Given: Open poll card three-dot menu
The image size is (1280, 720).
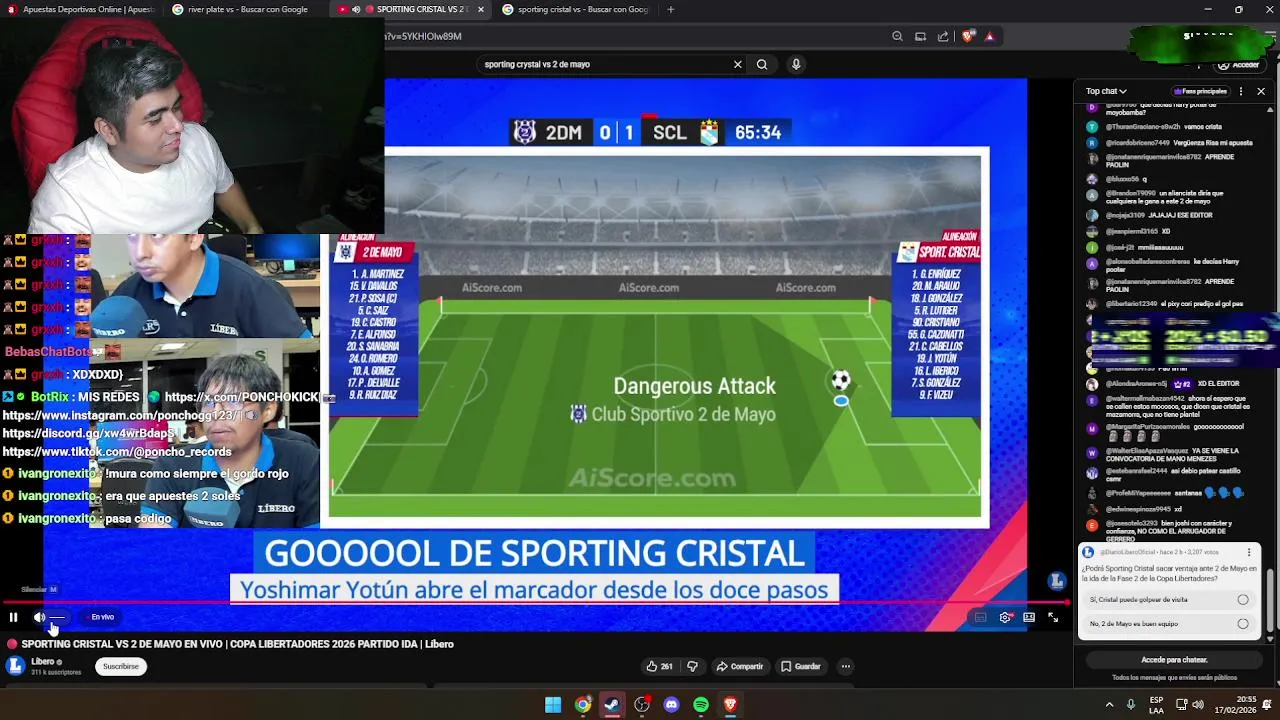Looking at the screenshot, I should pyautogui.click(x=1249, y=552).
